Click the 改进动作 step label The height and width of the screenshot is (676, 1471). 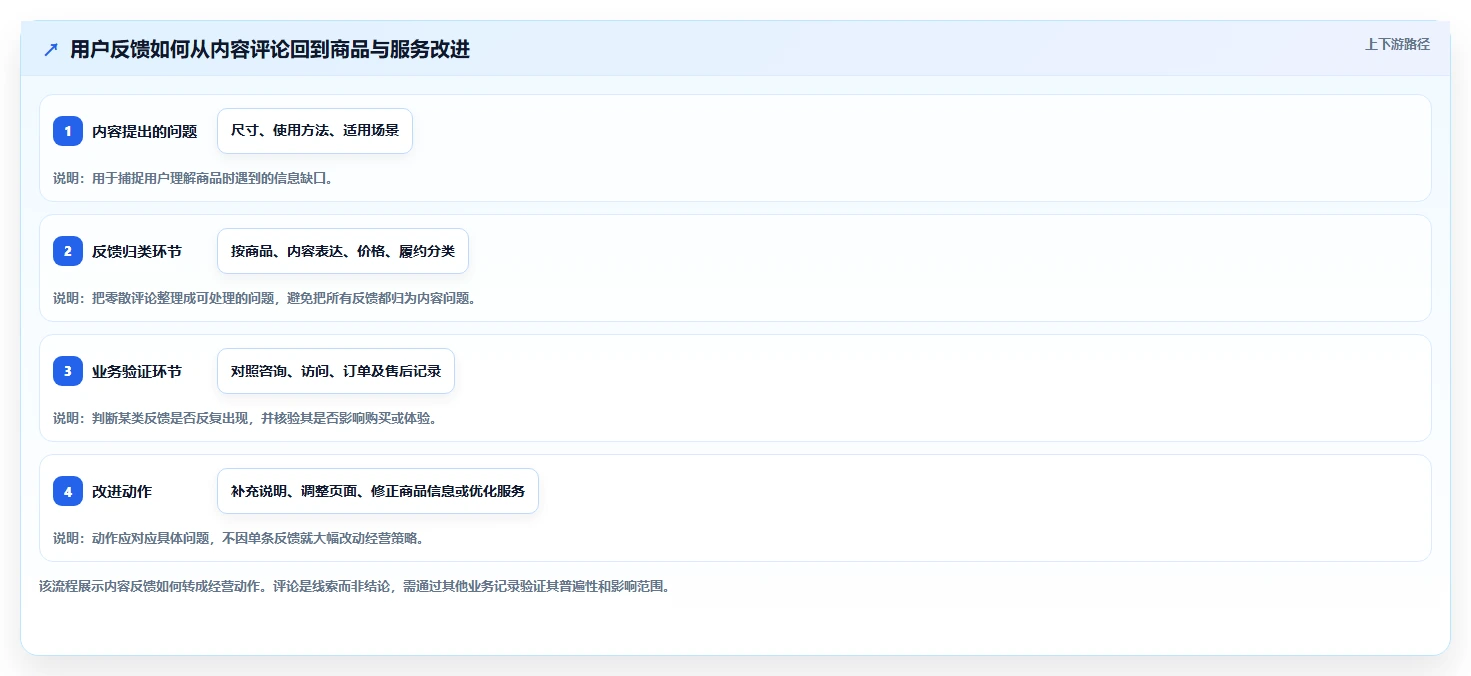[x=122, y=491]
